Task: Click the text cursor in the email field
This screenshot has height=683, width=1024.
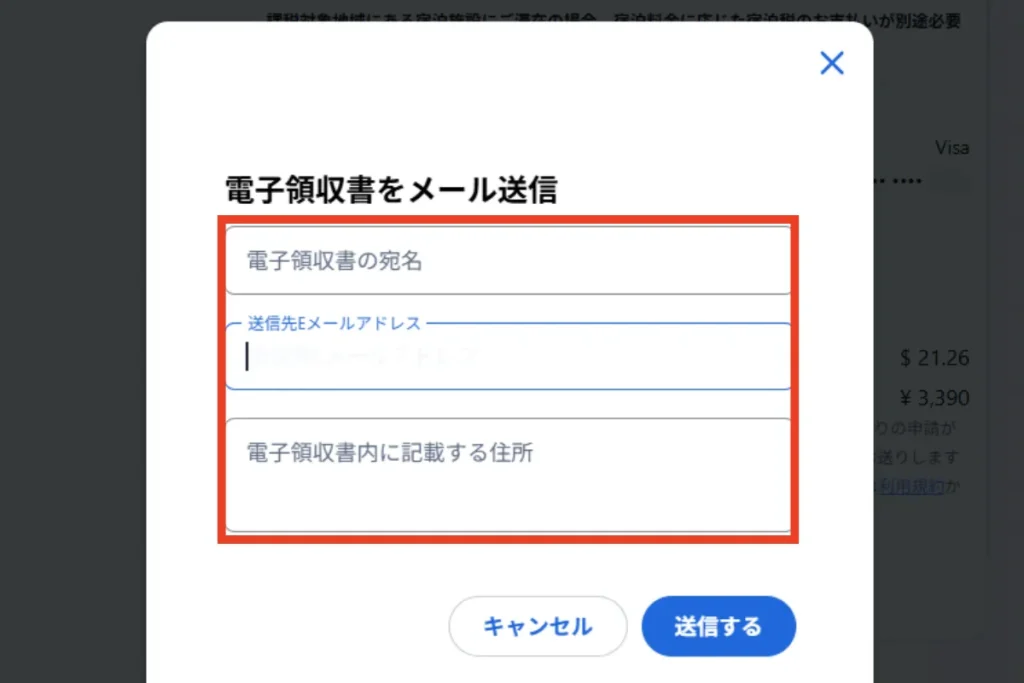Action: coord(247,356)
